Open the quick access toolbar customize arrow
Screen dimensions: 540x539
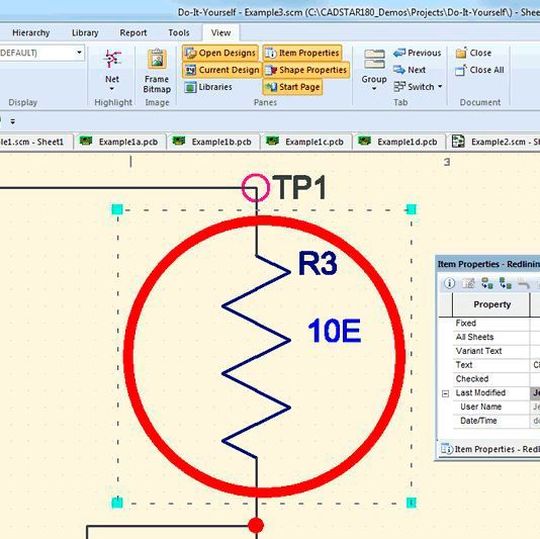[x=13, y=121]
